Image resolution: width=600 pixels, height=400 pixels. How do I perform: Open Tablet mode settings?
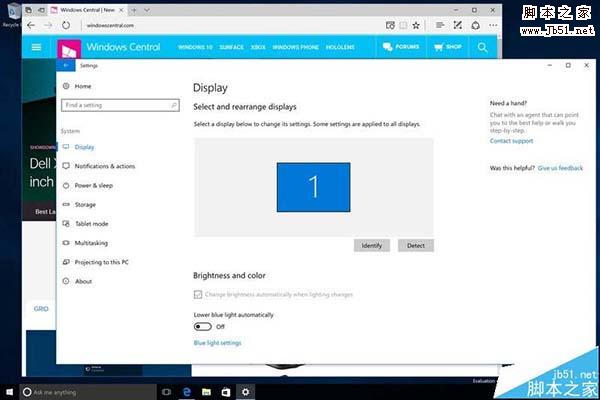pyautogui.click(x=91, y=223)
